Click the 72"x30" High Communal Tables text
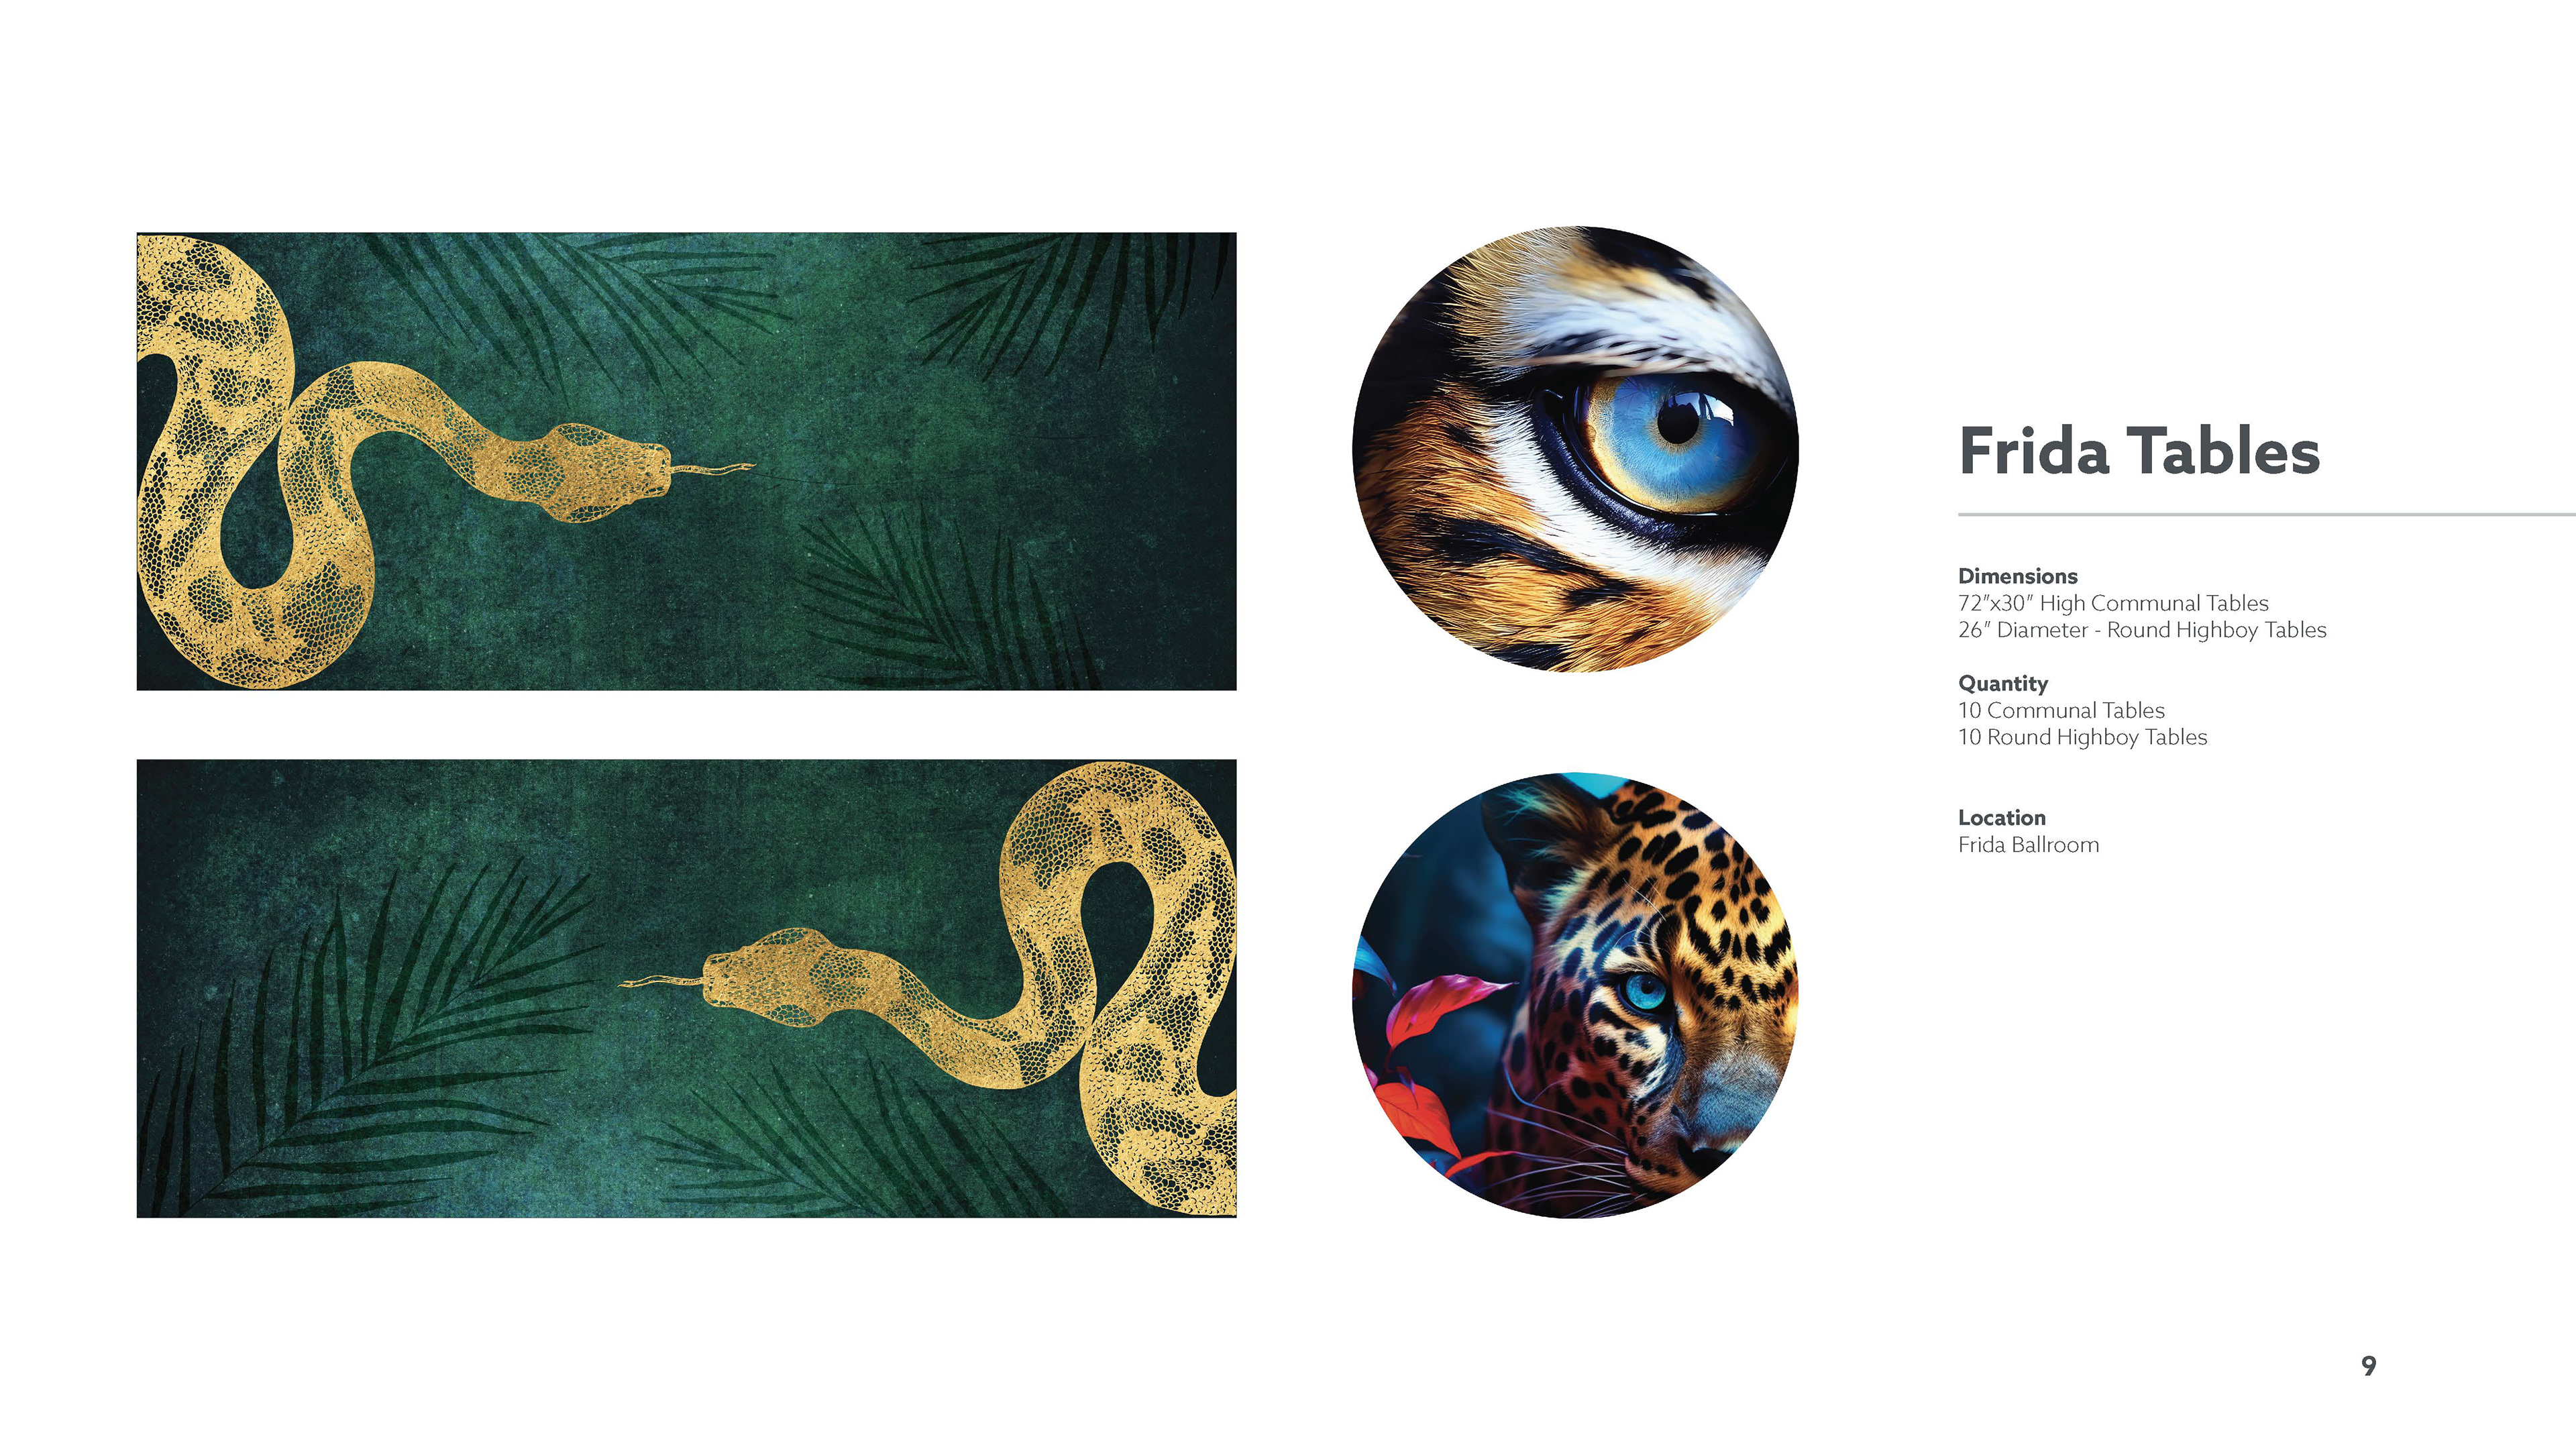The height and width of the screenshot is (1449, 2576). (2113, 603)
